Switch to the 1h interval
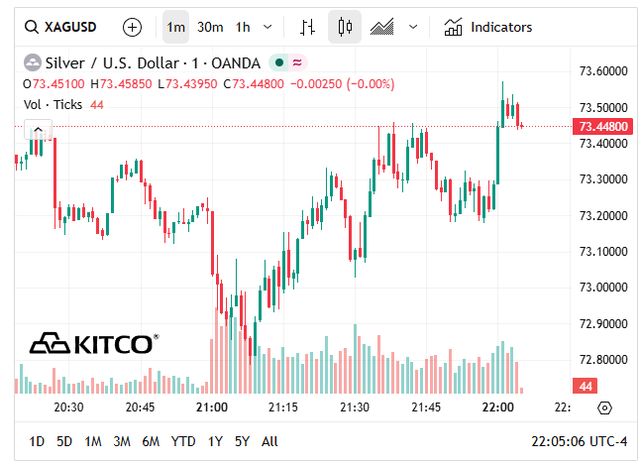This screenshot has height=464, width=640. pos(243,27)
